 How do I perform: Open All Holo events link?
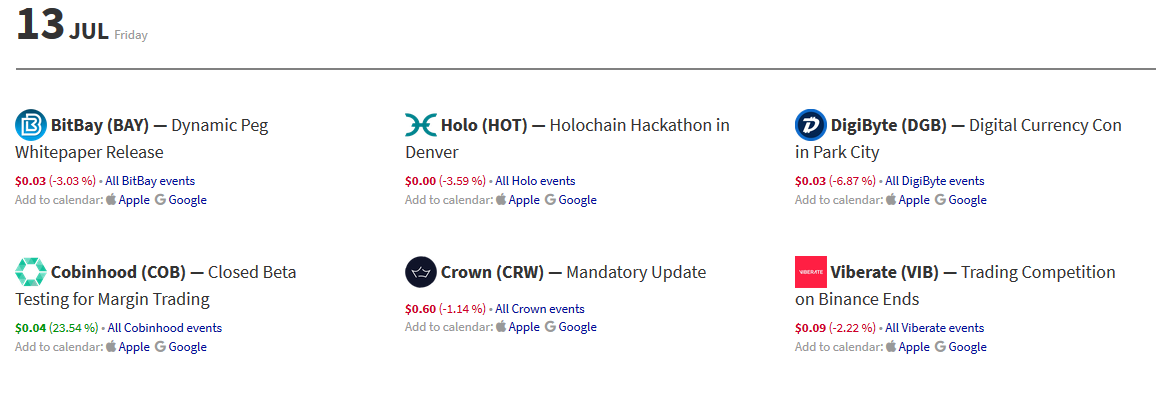pos(535,181)
